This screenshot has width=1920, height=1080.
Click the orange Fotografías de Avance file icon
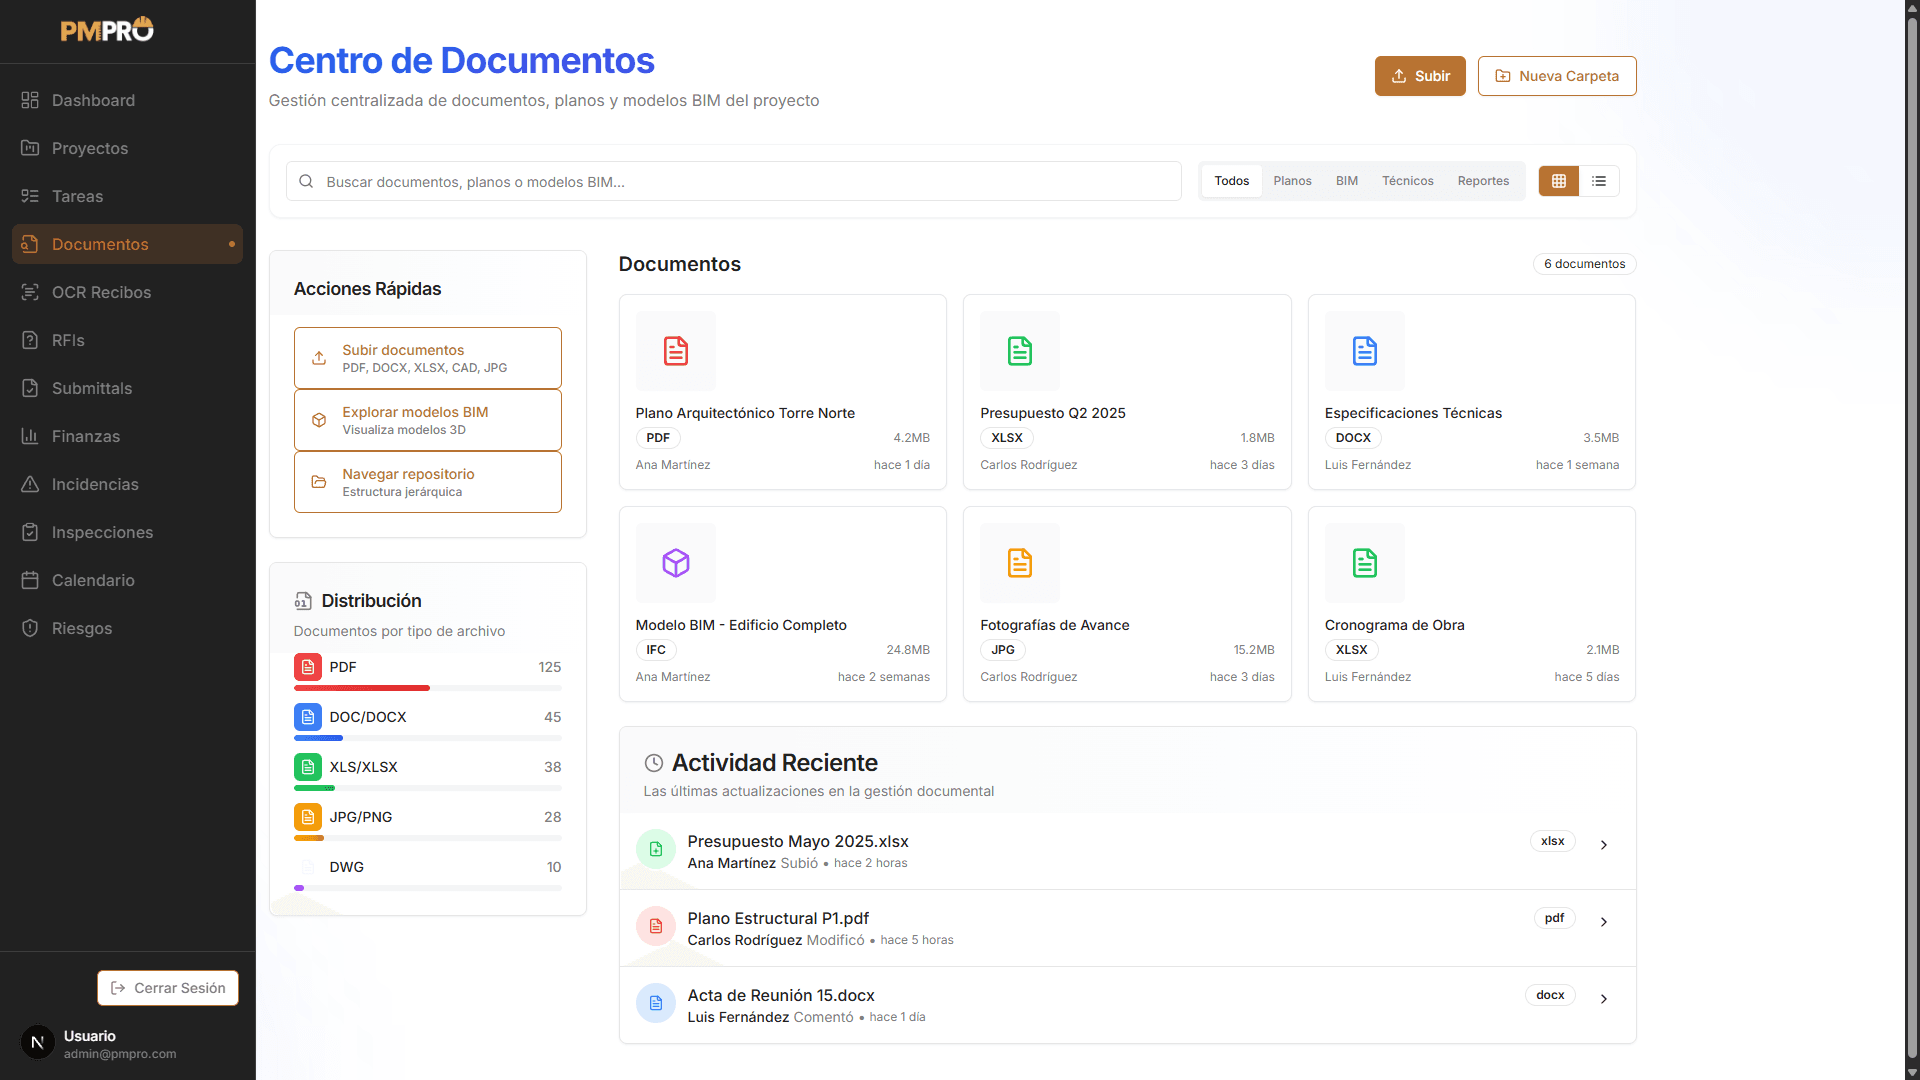[x=1019, y=563]
